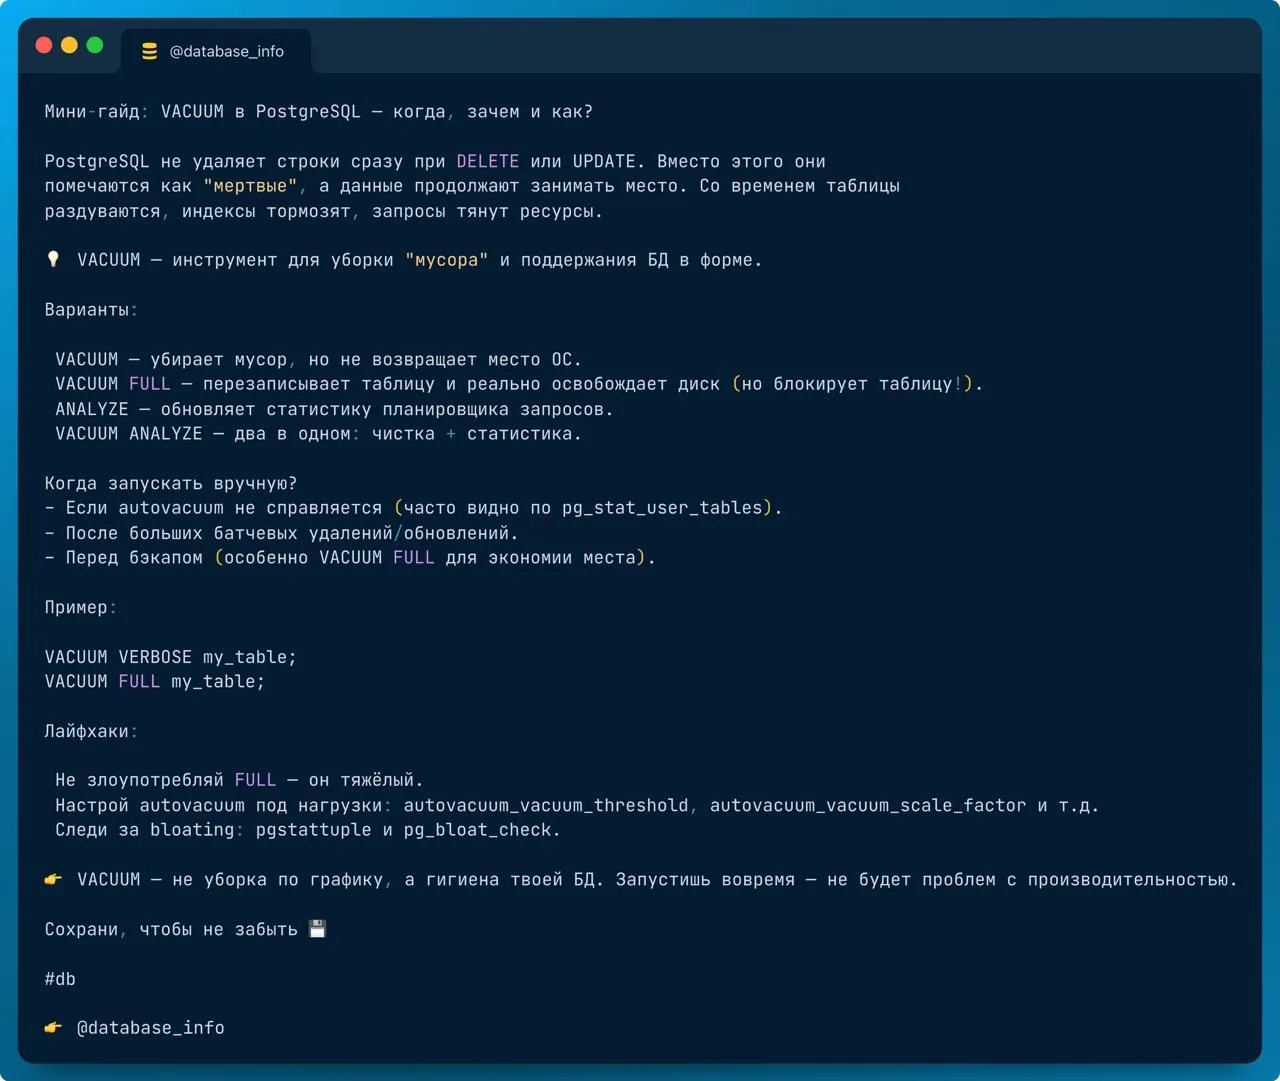Click the yellow database icon in the tab
The image size is (1280, 1081).
[149, 51]
